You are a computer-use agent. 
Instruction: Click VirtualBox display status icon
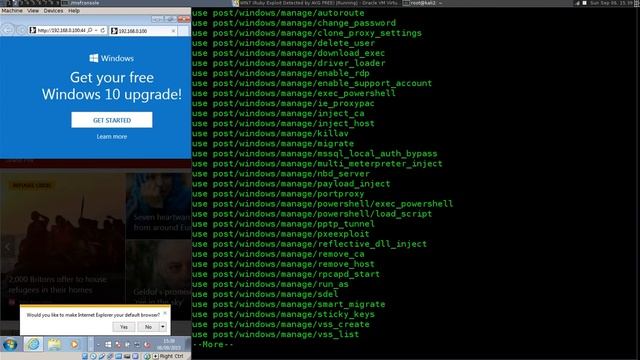pyautogui.click(x=127, y=356)
